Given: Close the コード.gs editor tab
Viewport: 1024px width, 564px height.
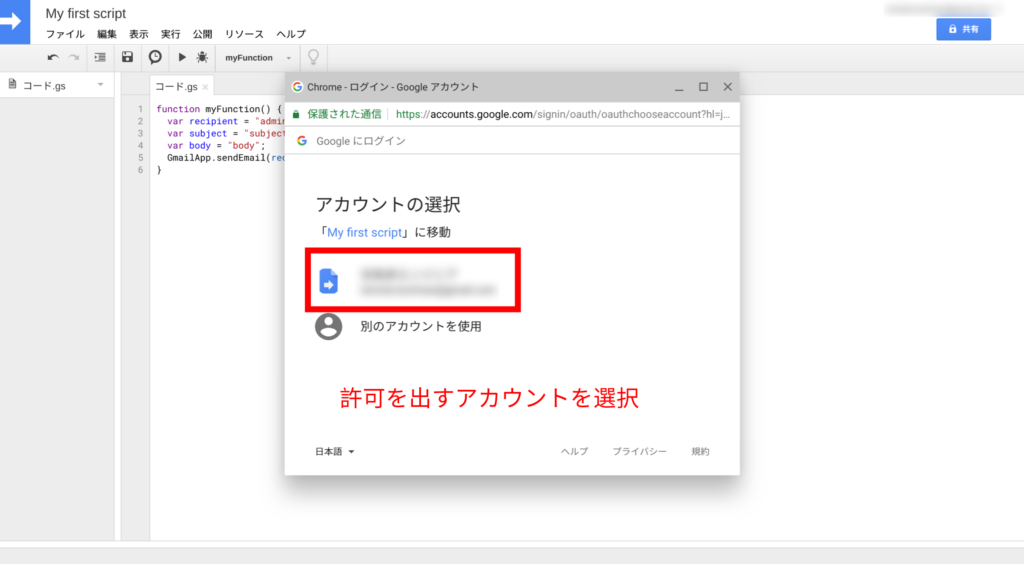Looking at the screenshot, I should [206, 87].
